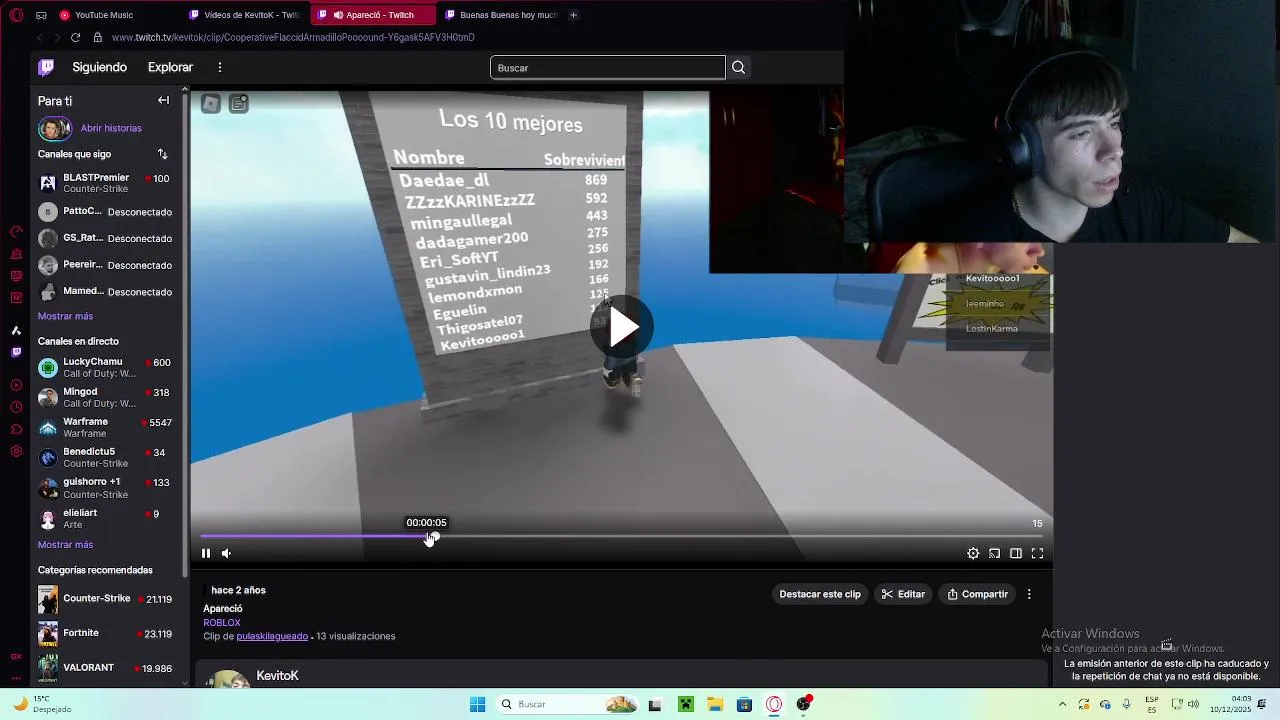Open the Warframe channel entry
The width and height of the screenshot is (1280, 720).
click(108, 427)
